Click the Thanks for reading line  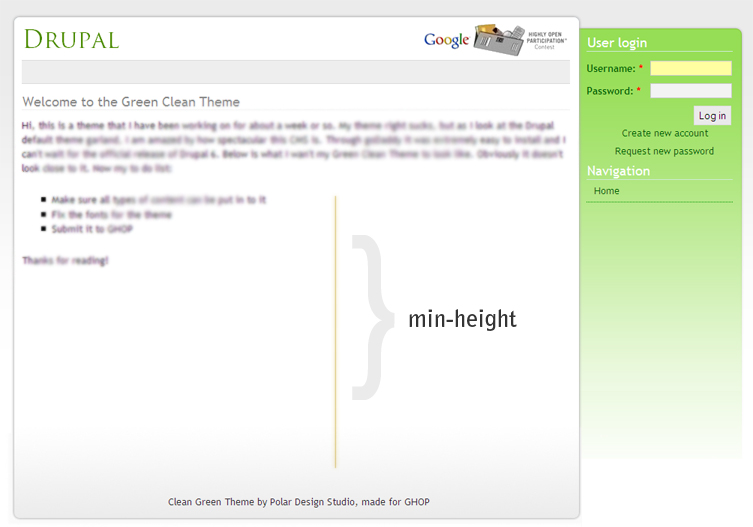(65, 260)
